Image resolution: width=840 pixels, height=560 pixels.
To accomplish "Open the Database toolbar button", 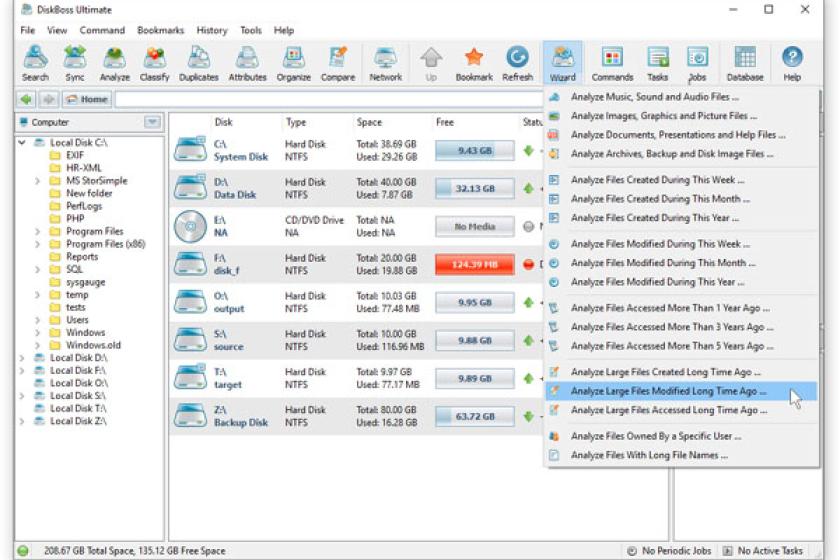I will [x=745, y=64].
